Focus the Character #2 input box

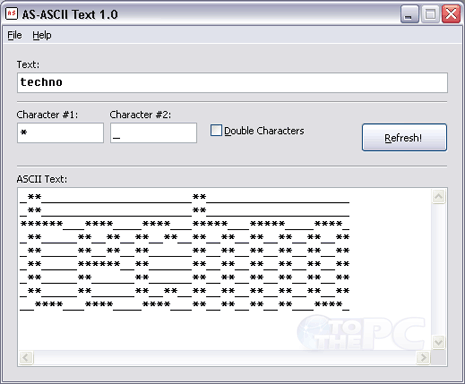point(154,133)
